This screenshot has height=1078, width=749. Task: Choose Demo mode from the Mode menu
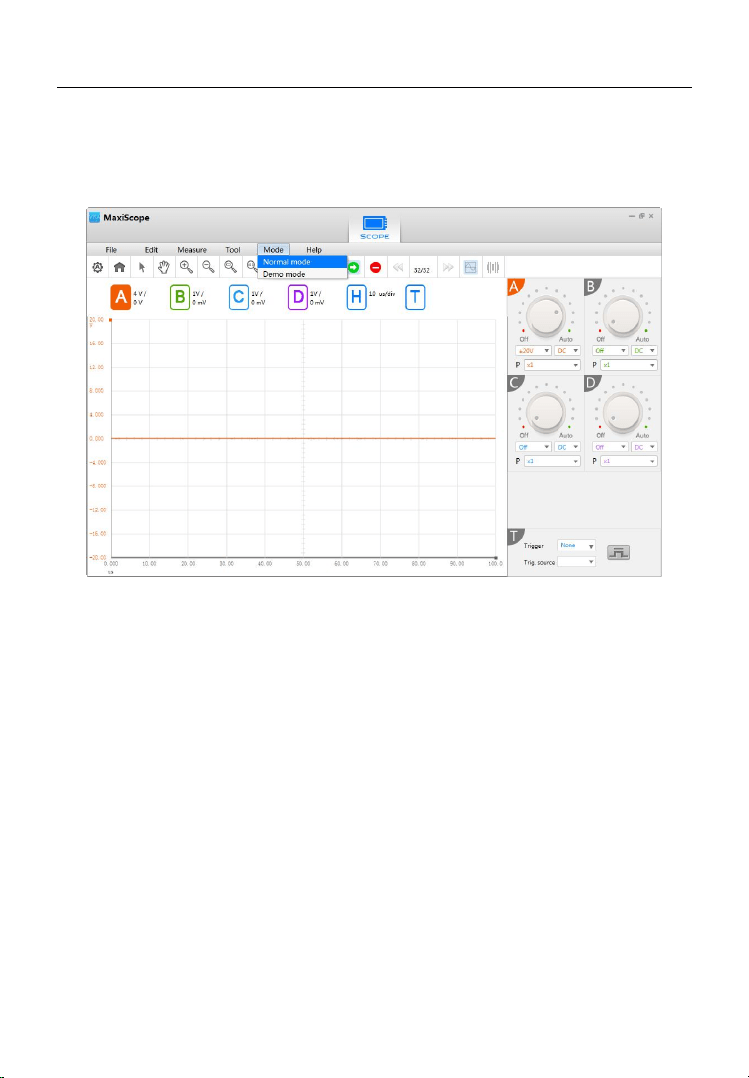click(303, 274)
